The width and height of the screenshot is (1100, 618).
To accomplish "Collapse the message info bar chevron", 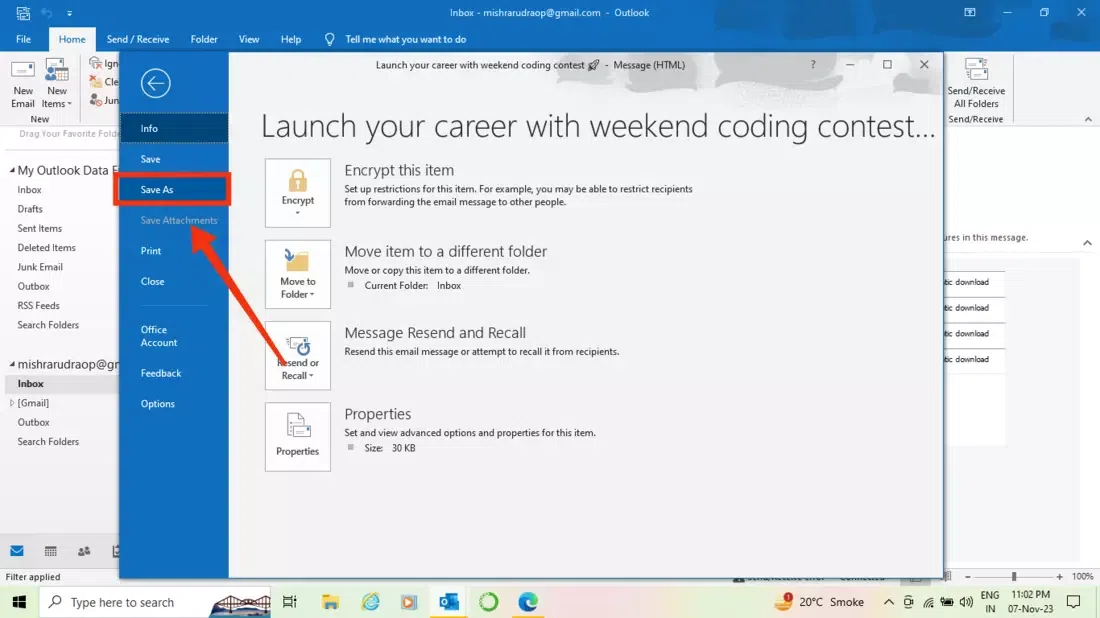I will tap(1087, 243).
